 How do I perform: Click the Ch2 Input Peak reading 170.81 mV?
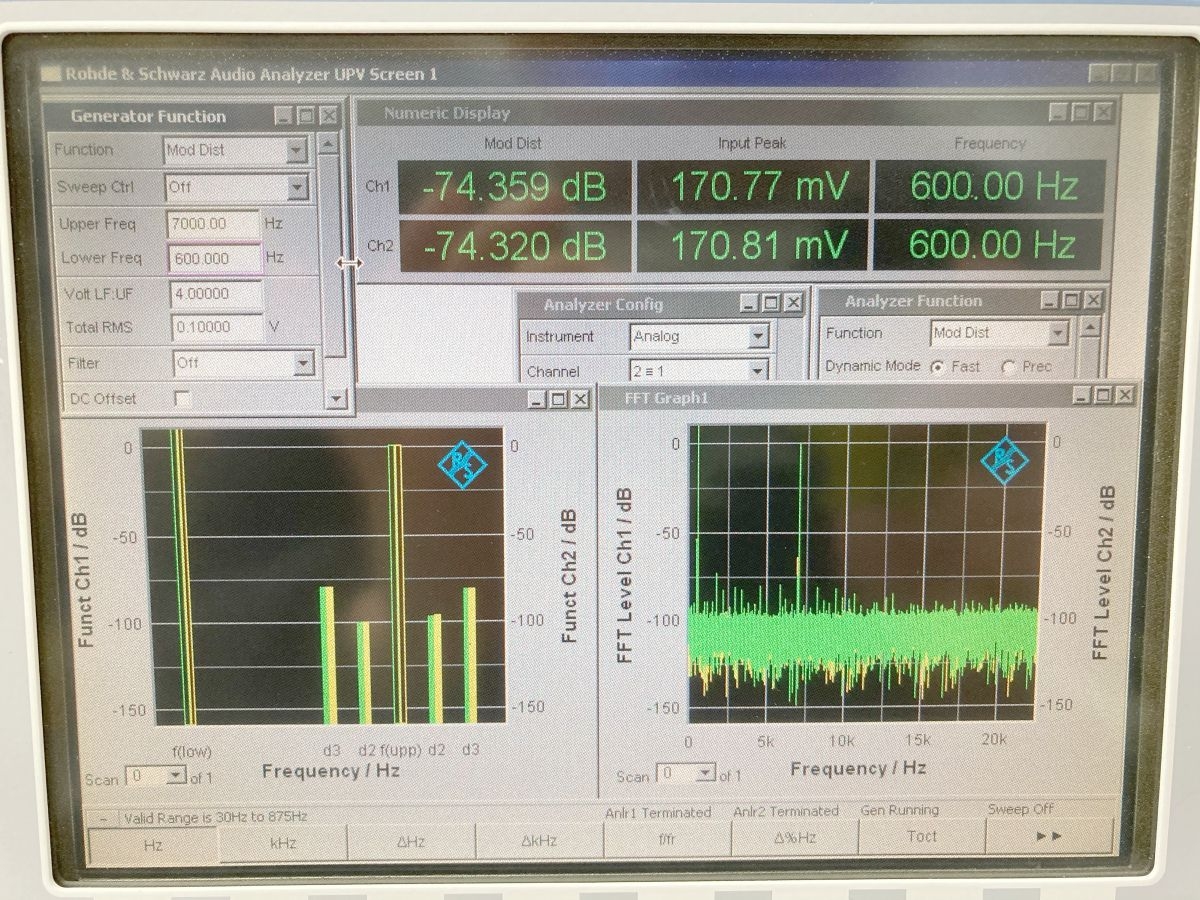753,245
